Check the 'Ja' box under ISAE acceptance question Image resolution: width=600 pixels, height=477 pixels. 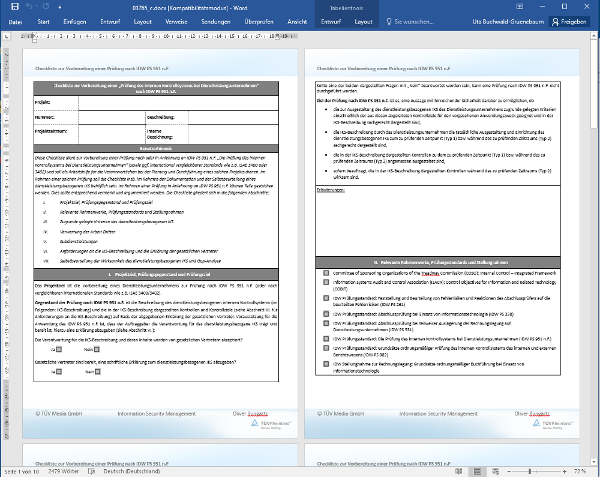click(x=58, y=349)
